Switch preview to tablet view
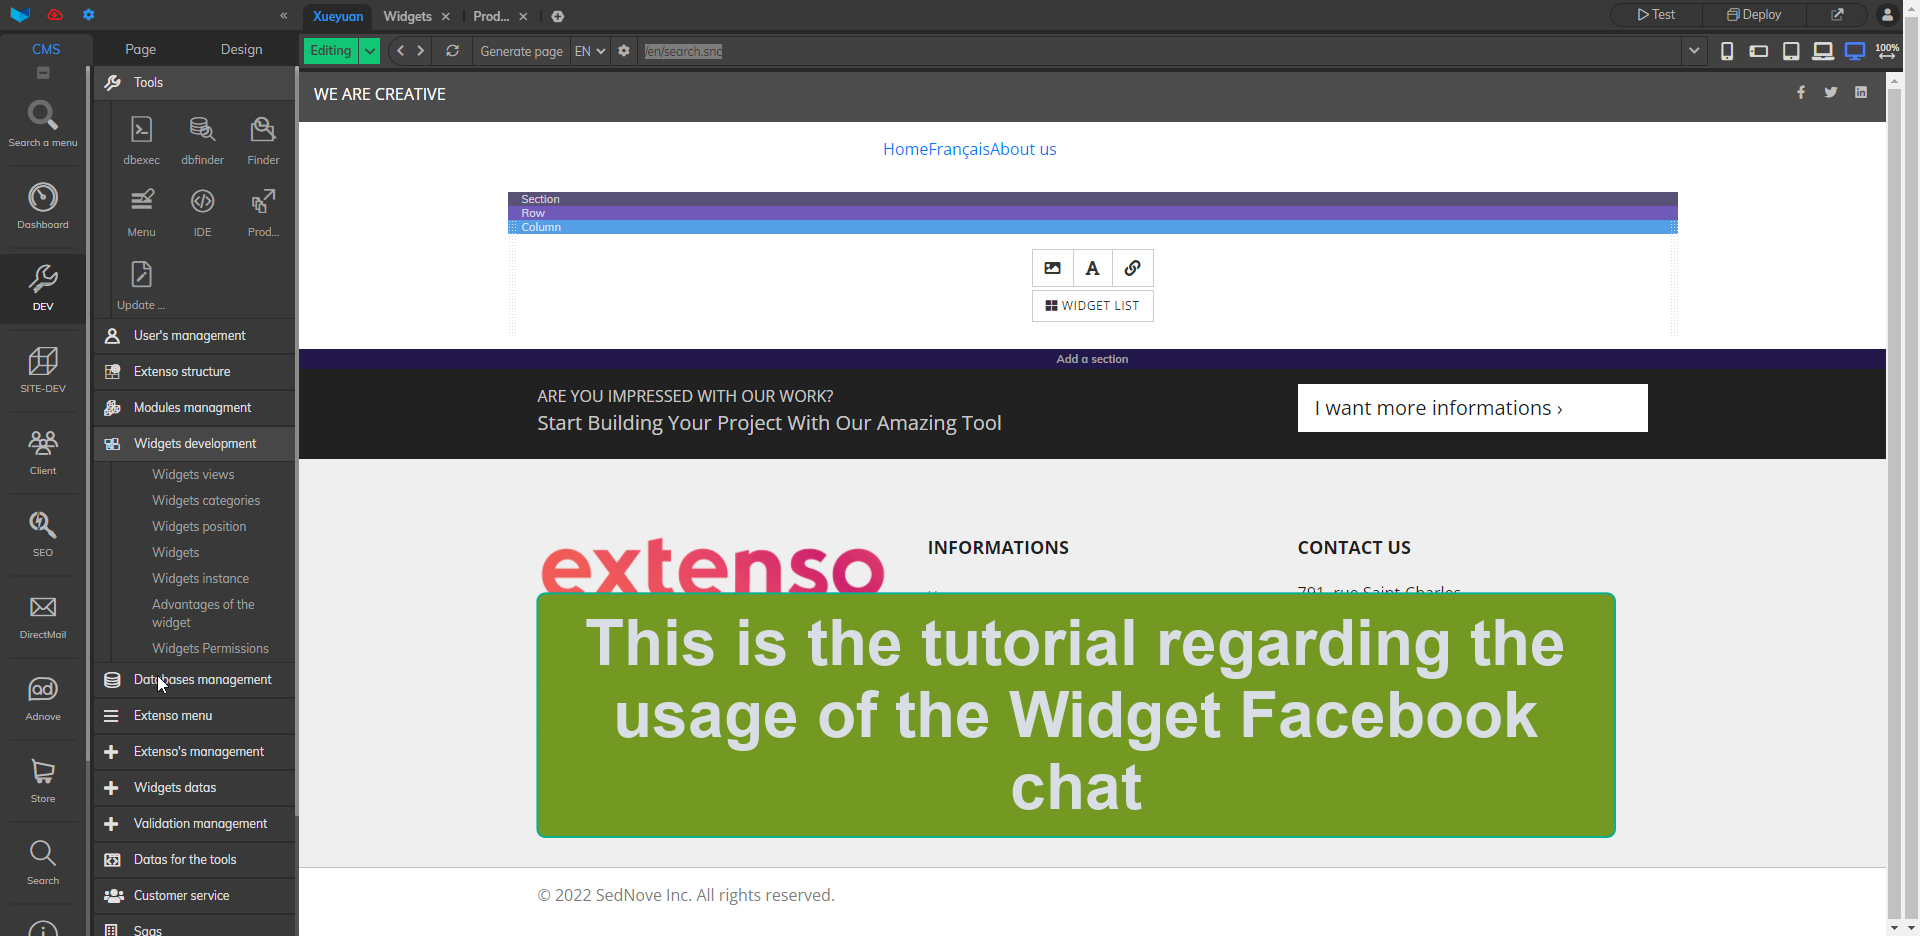The height and width of the screenshot is (936, 1920). pos(1791,51)
